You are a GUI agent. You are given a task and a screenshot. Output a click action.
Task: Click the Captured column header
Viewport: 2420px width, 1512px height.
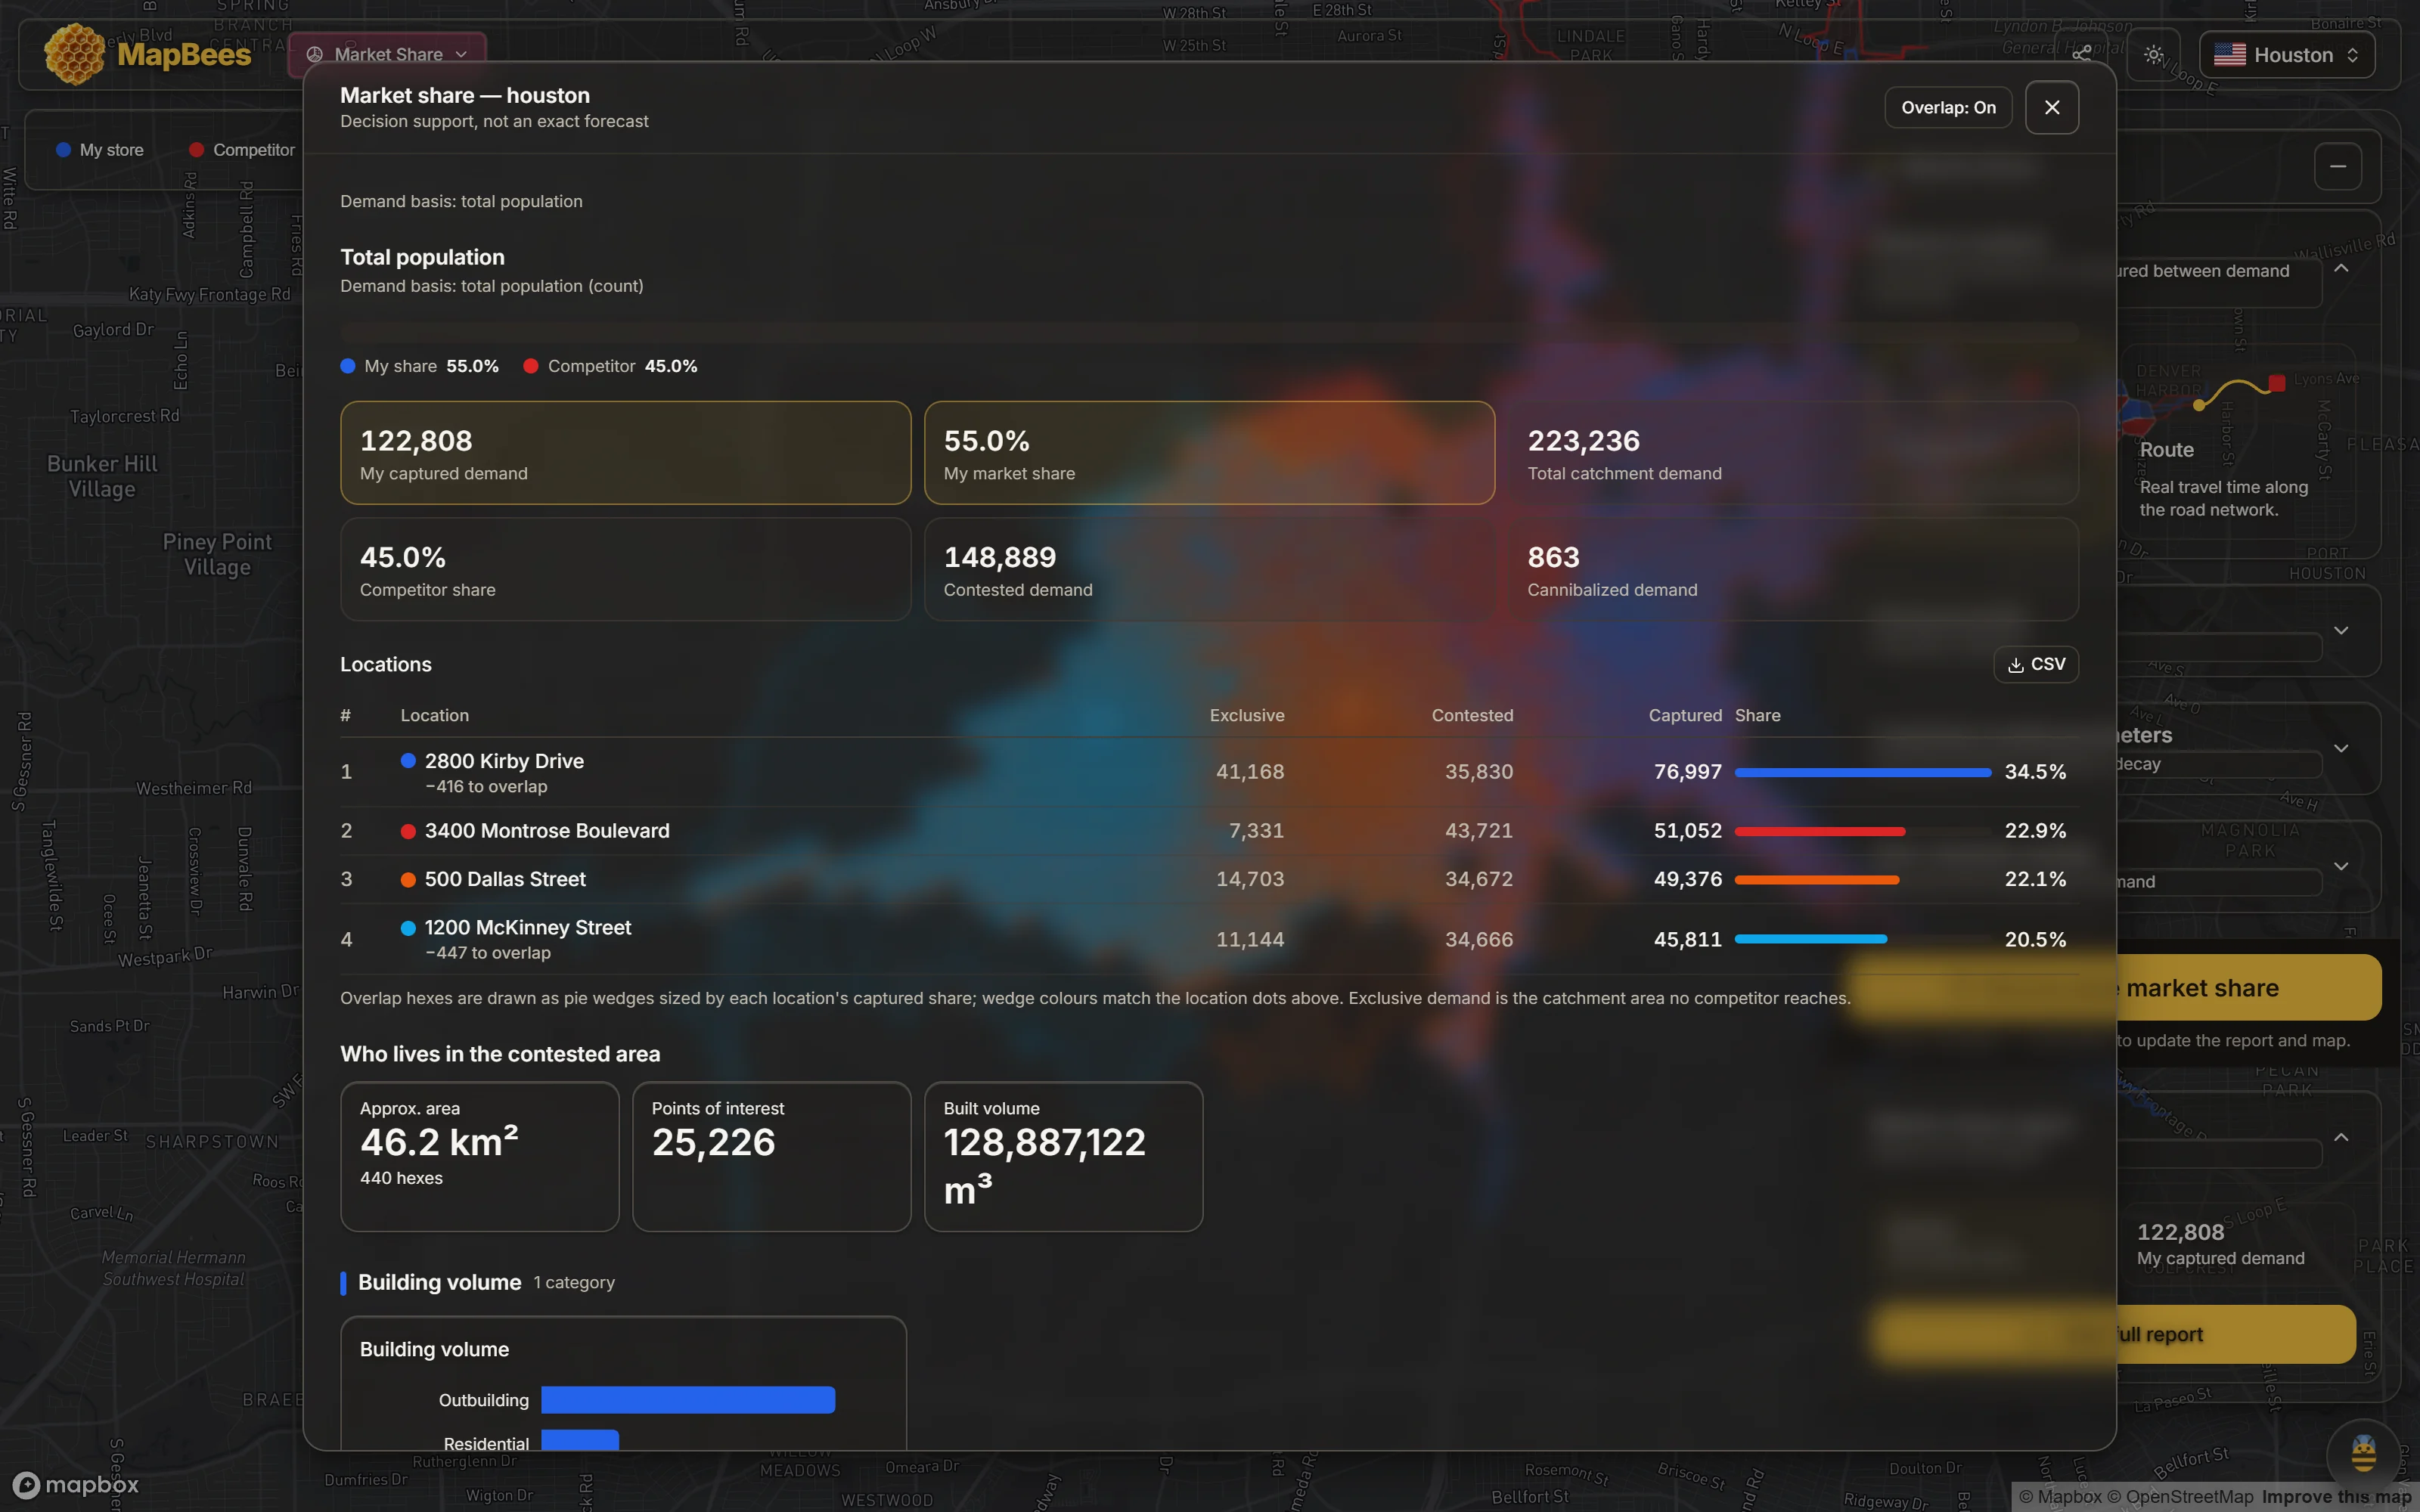click(1685, 715)
